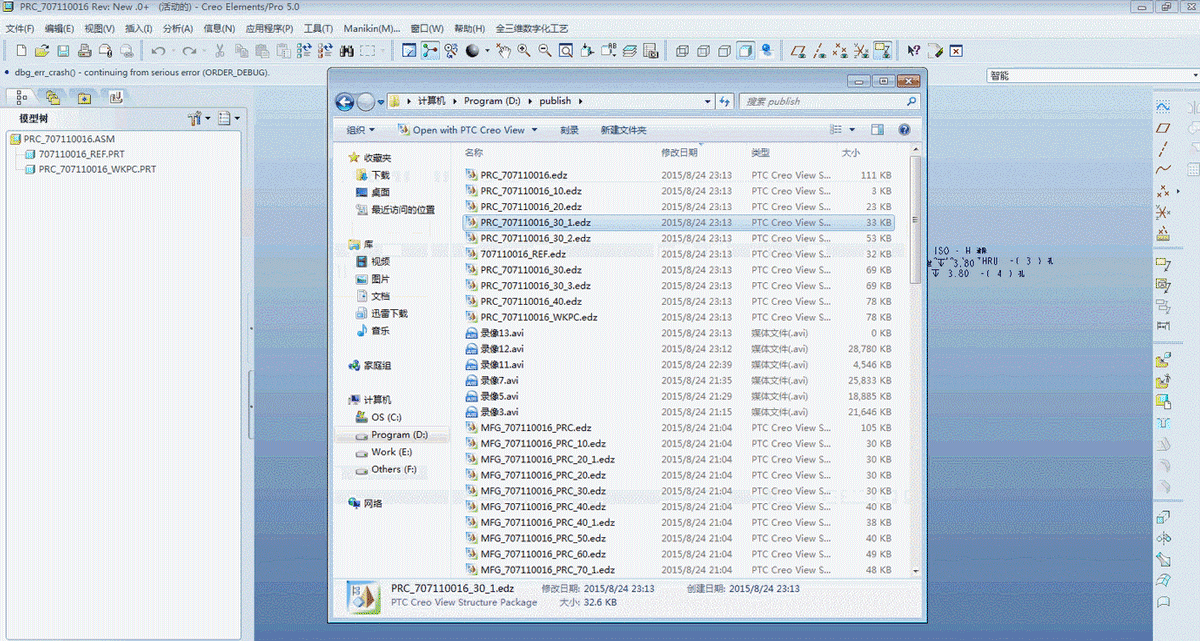
Task: Click the layers icon in Creo toolbar
Action: click(x=630, y=50)
